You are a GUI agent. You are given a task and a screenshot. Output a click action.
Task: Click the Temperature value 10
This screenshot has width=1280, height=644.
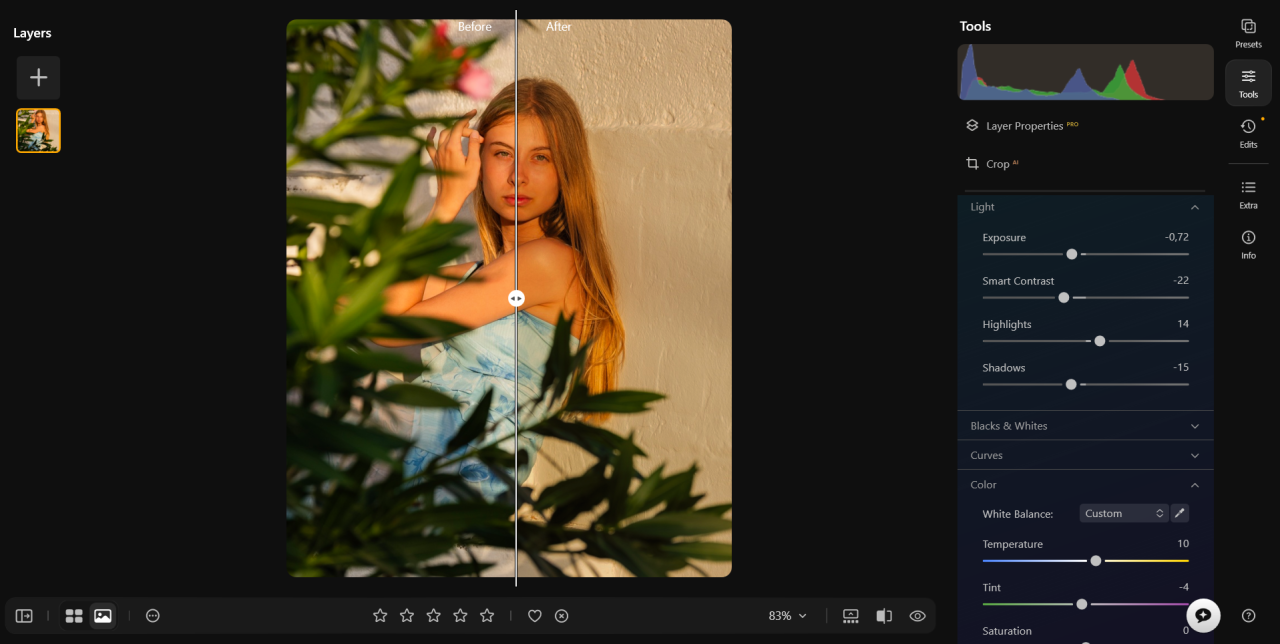[1183, 544]
